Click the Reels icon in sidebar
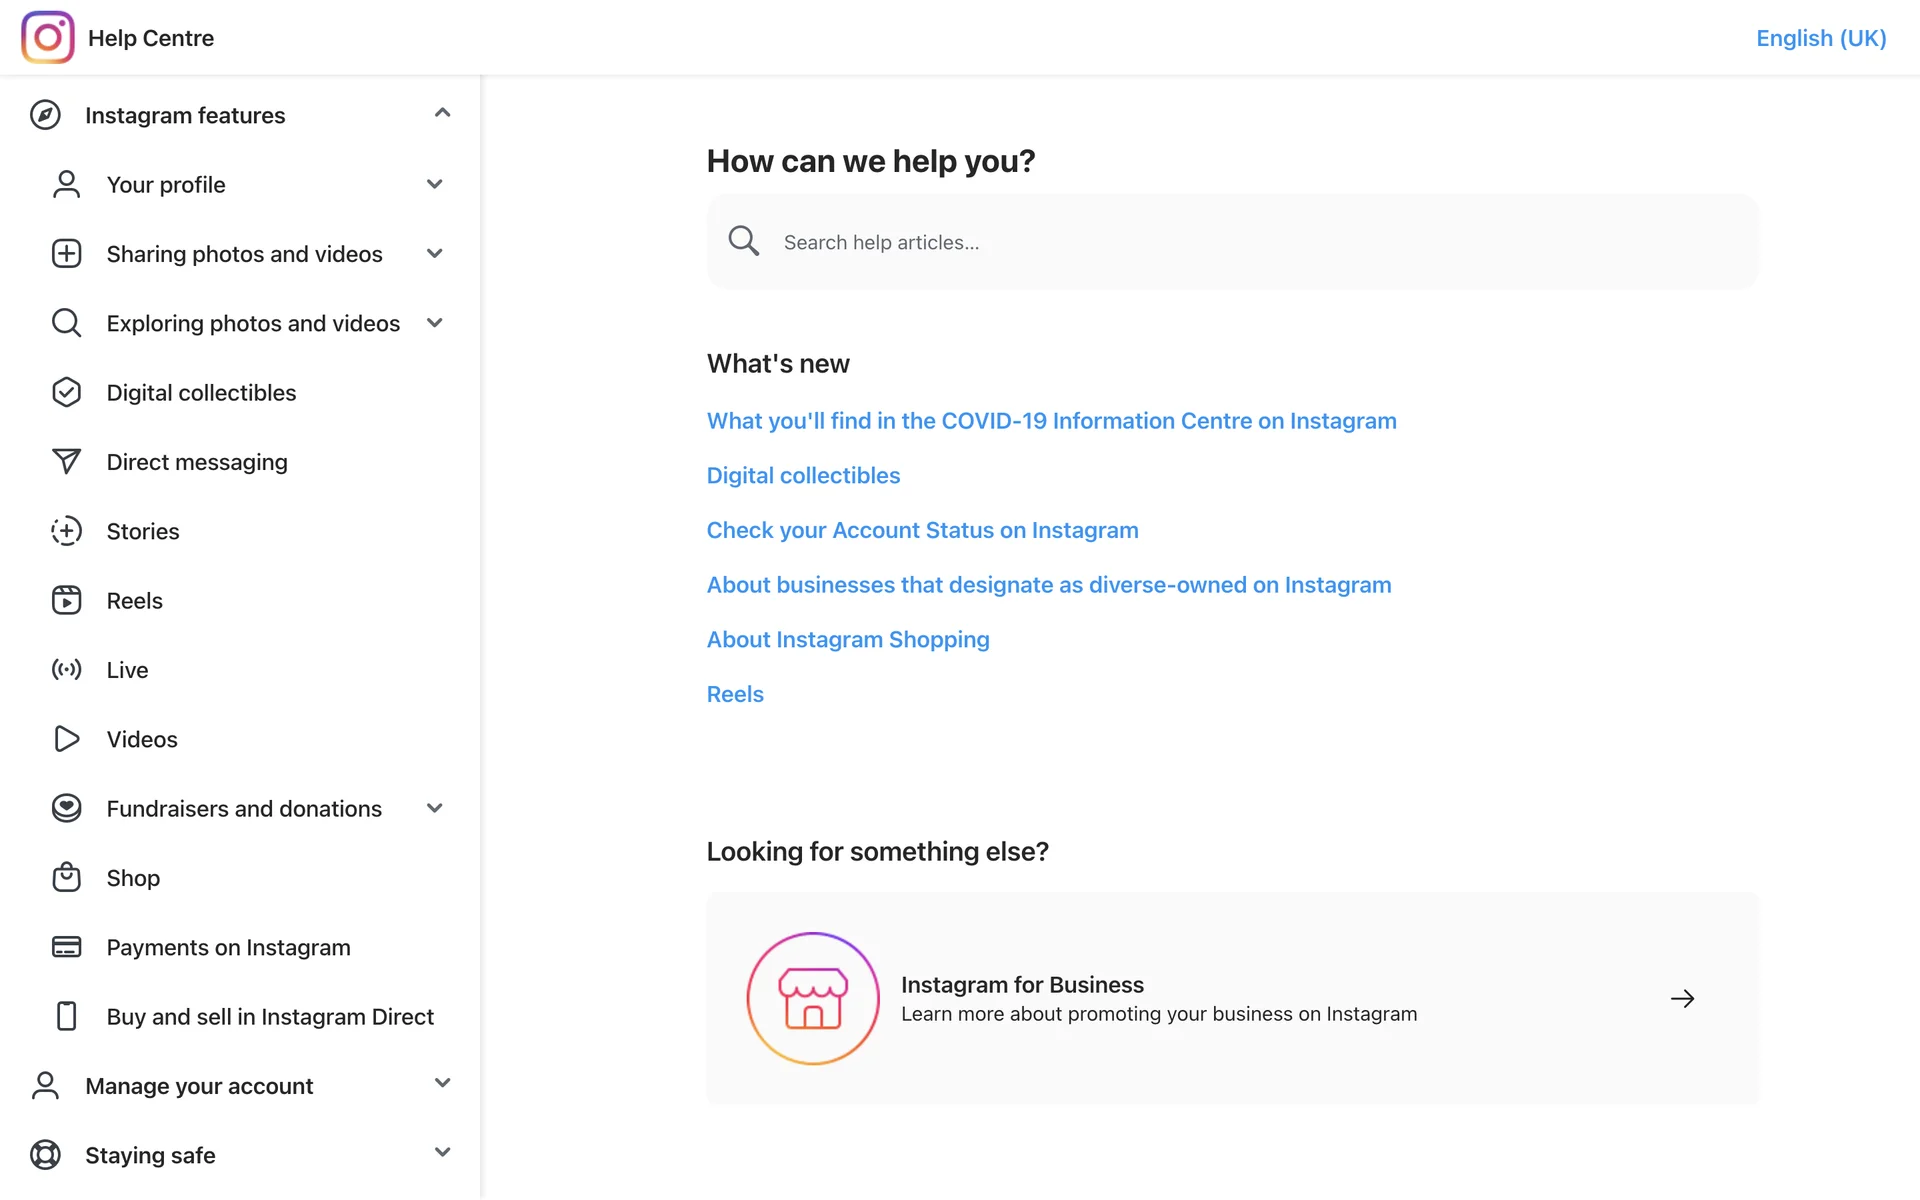Viewport: 1920px width, 1200px height. [66, 600]
